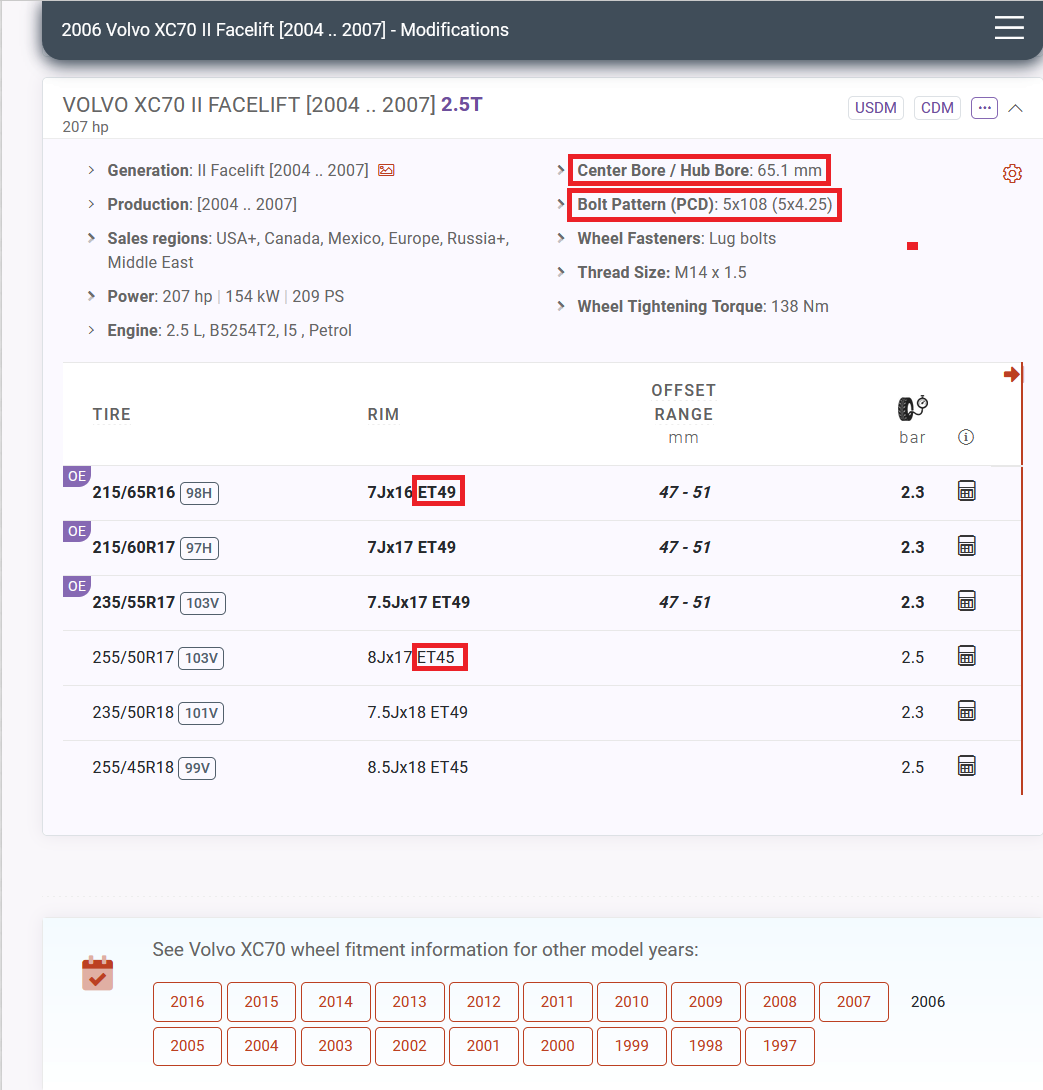
Task: Open the hamburger menu in header
Action: (1009, 28)
